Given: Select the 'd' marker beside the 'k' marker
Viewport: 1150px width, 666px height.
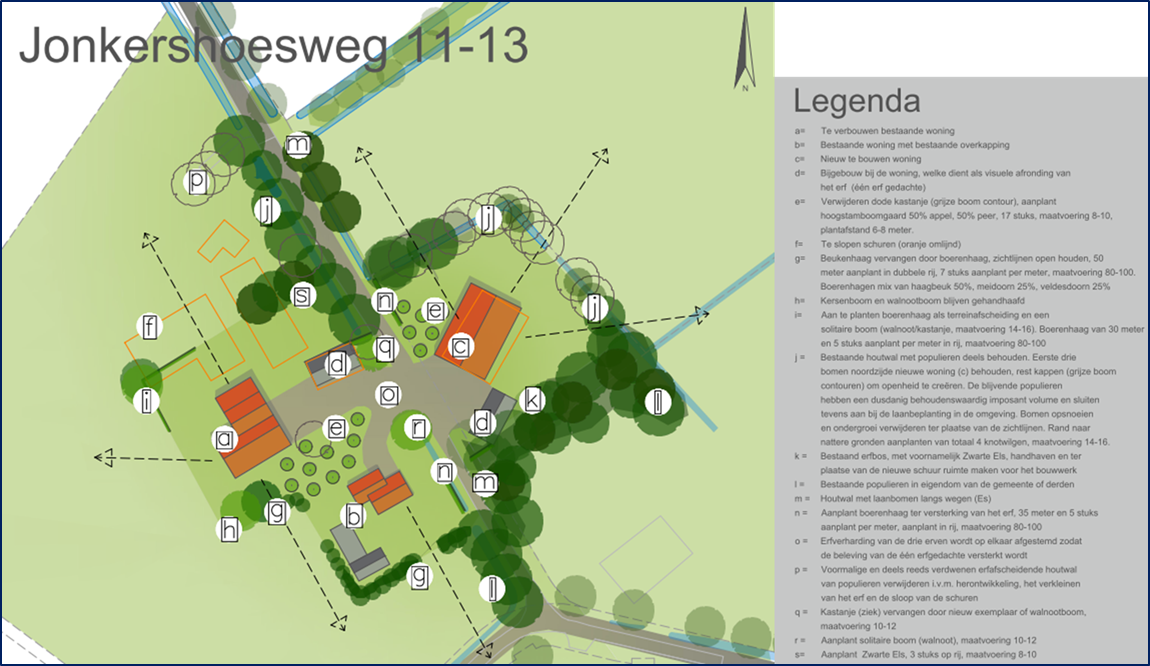Looking at the screenshot, I should coord(483,422).
